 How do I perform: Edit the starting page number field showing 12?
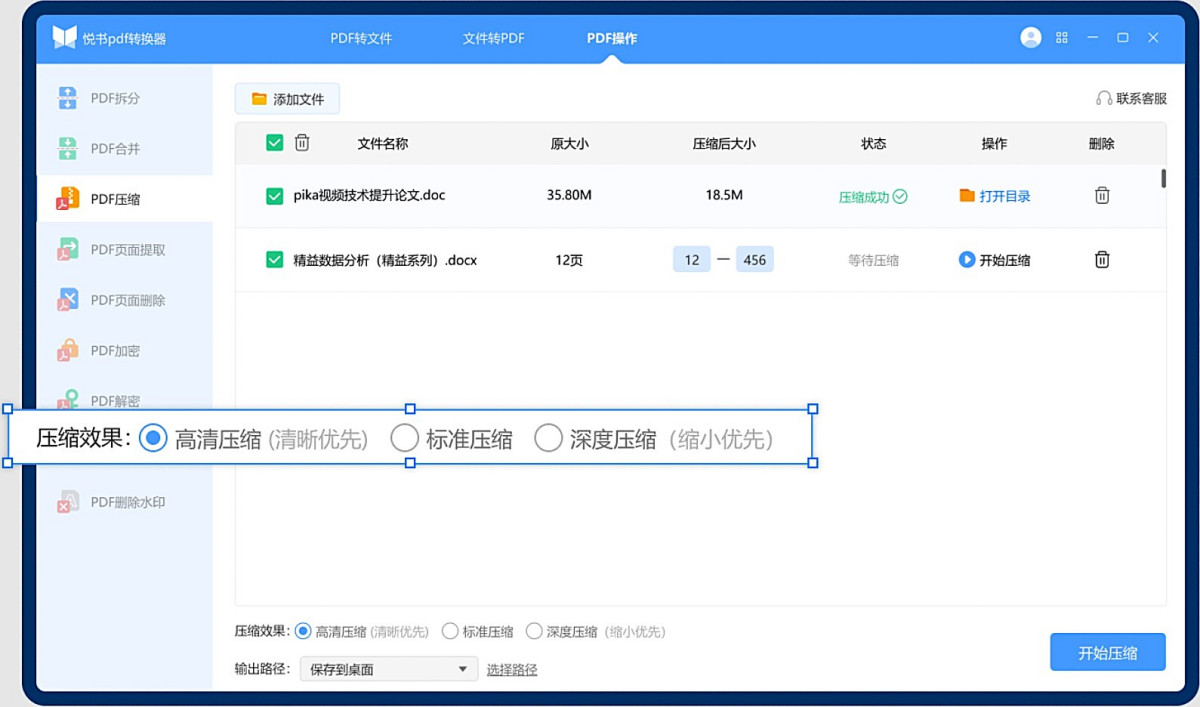click(691, 259)
